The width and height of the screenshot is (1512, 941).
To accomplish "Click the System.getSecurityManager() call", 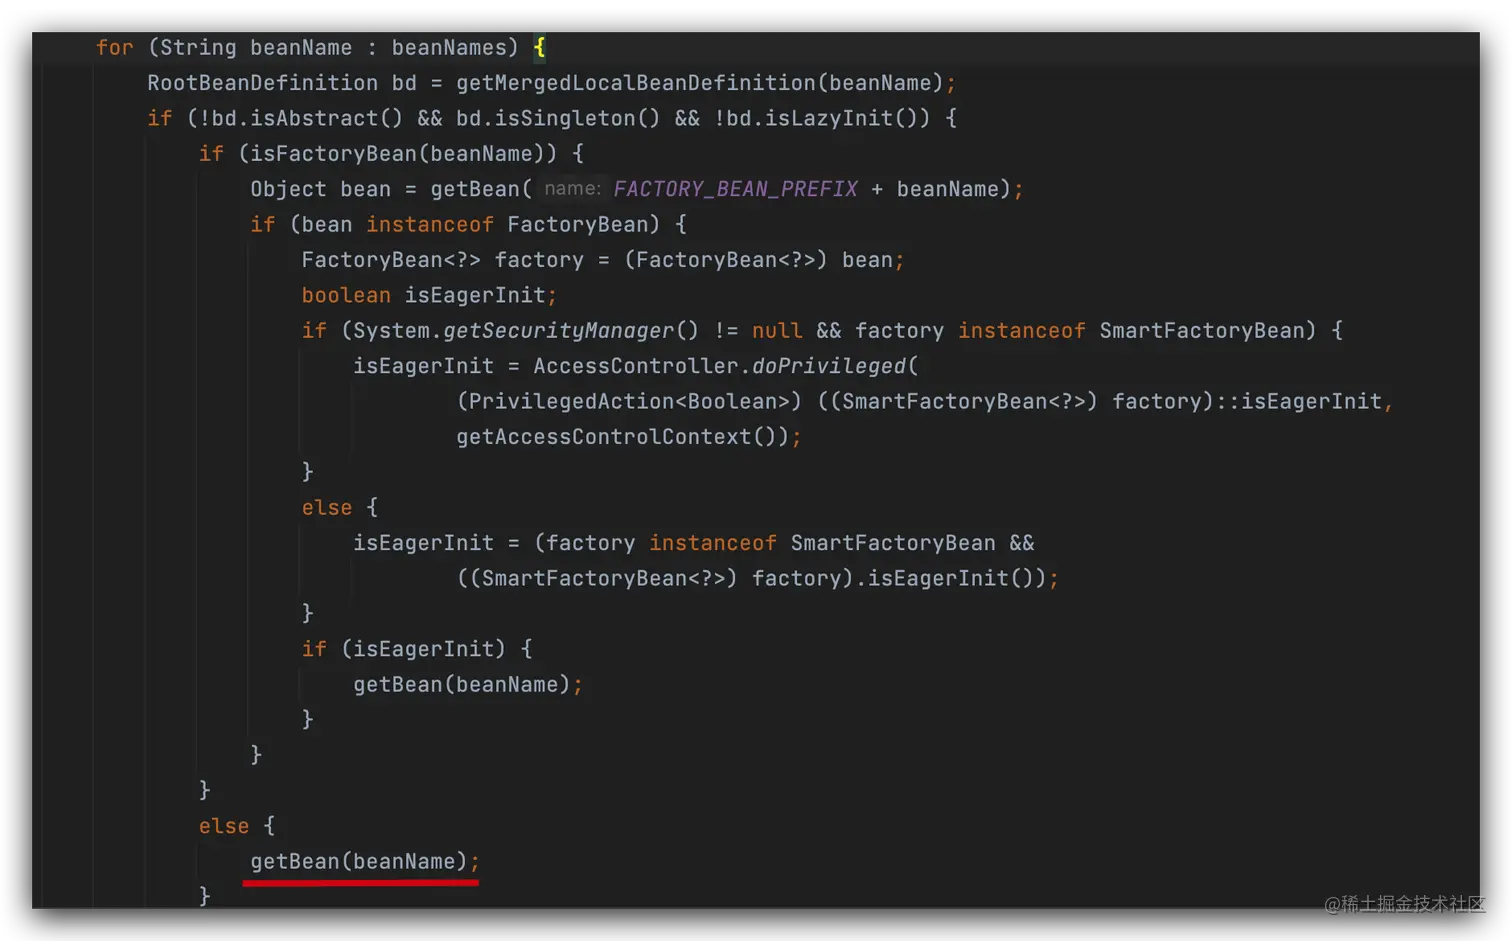I will coord(526,331).
